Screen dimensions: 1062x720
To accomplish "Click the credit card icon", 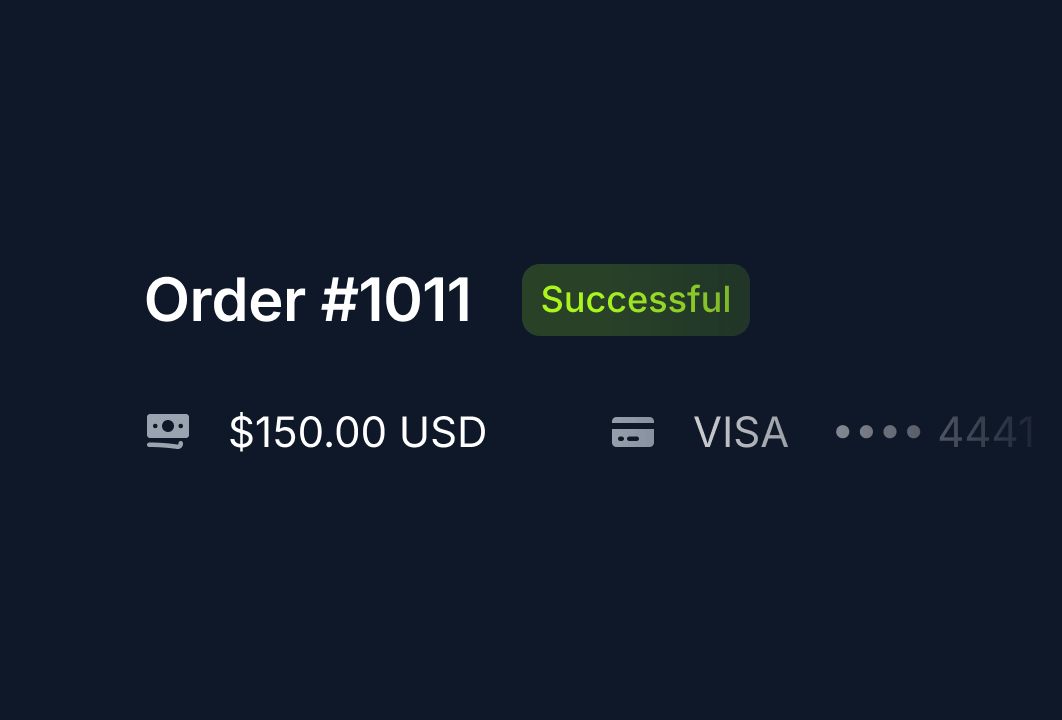I will pyautogui.click(x=632, y=432).
